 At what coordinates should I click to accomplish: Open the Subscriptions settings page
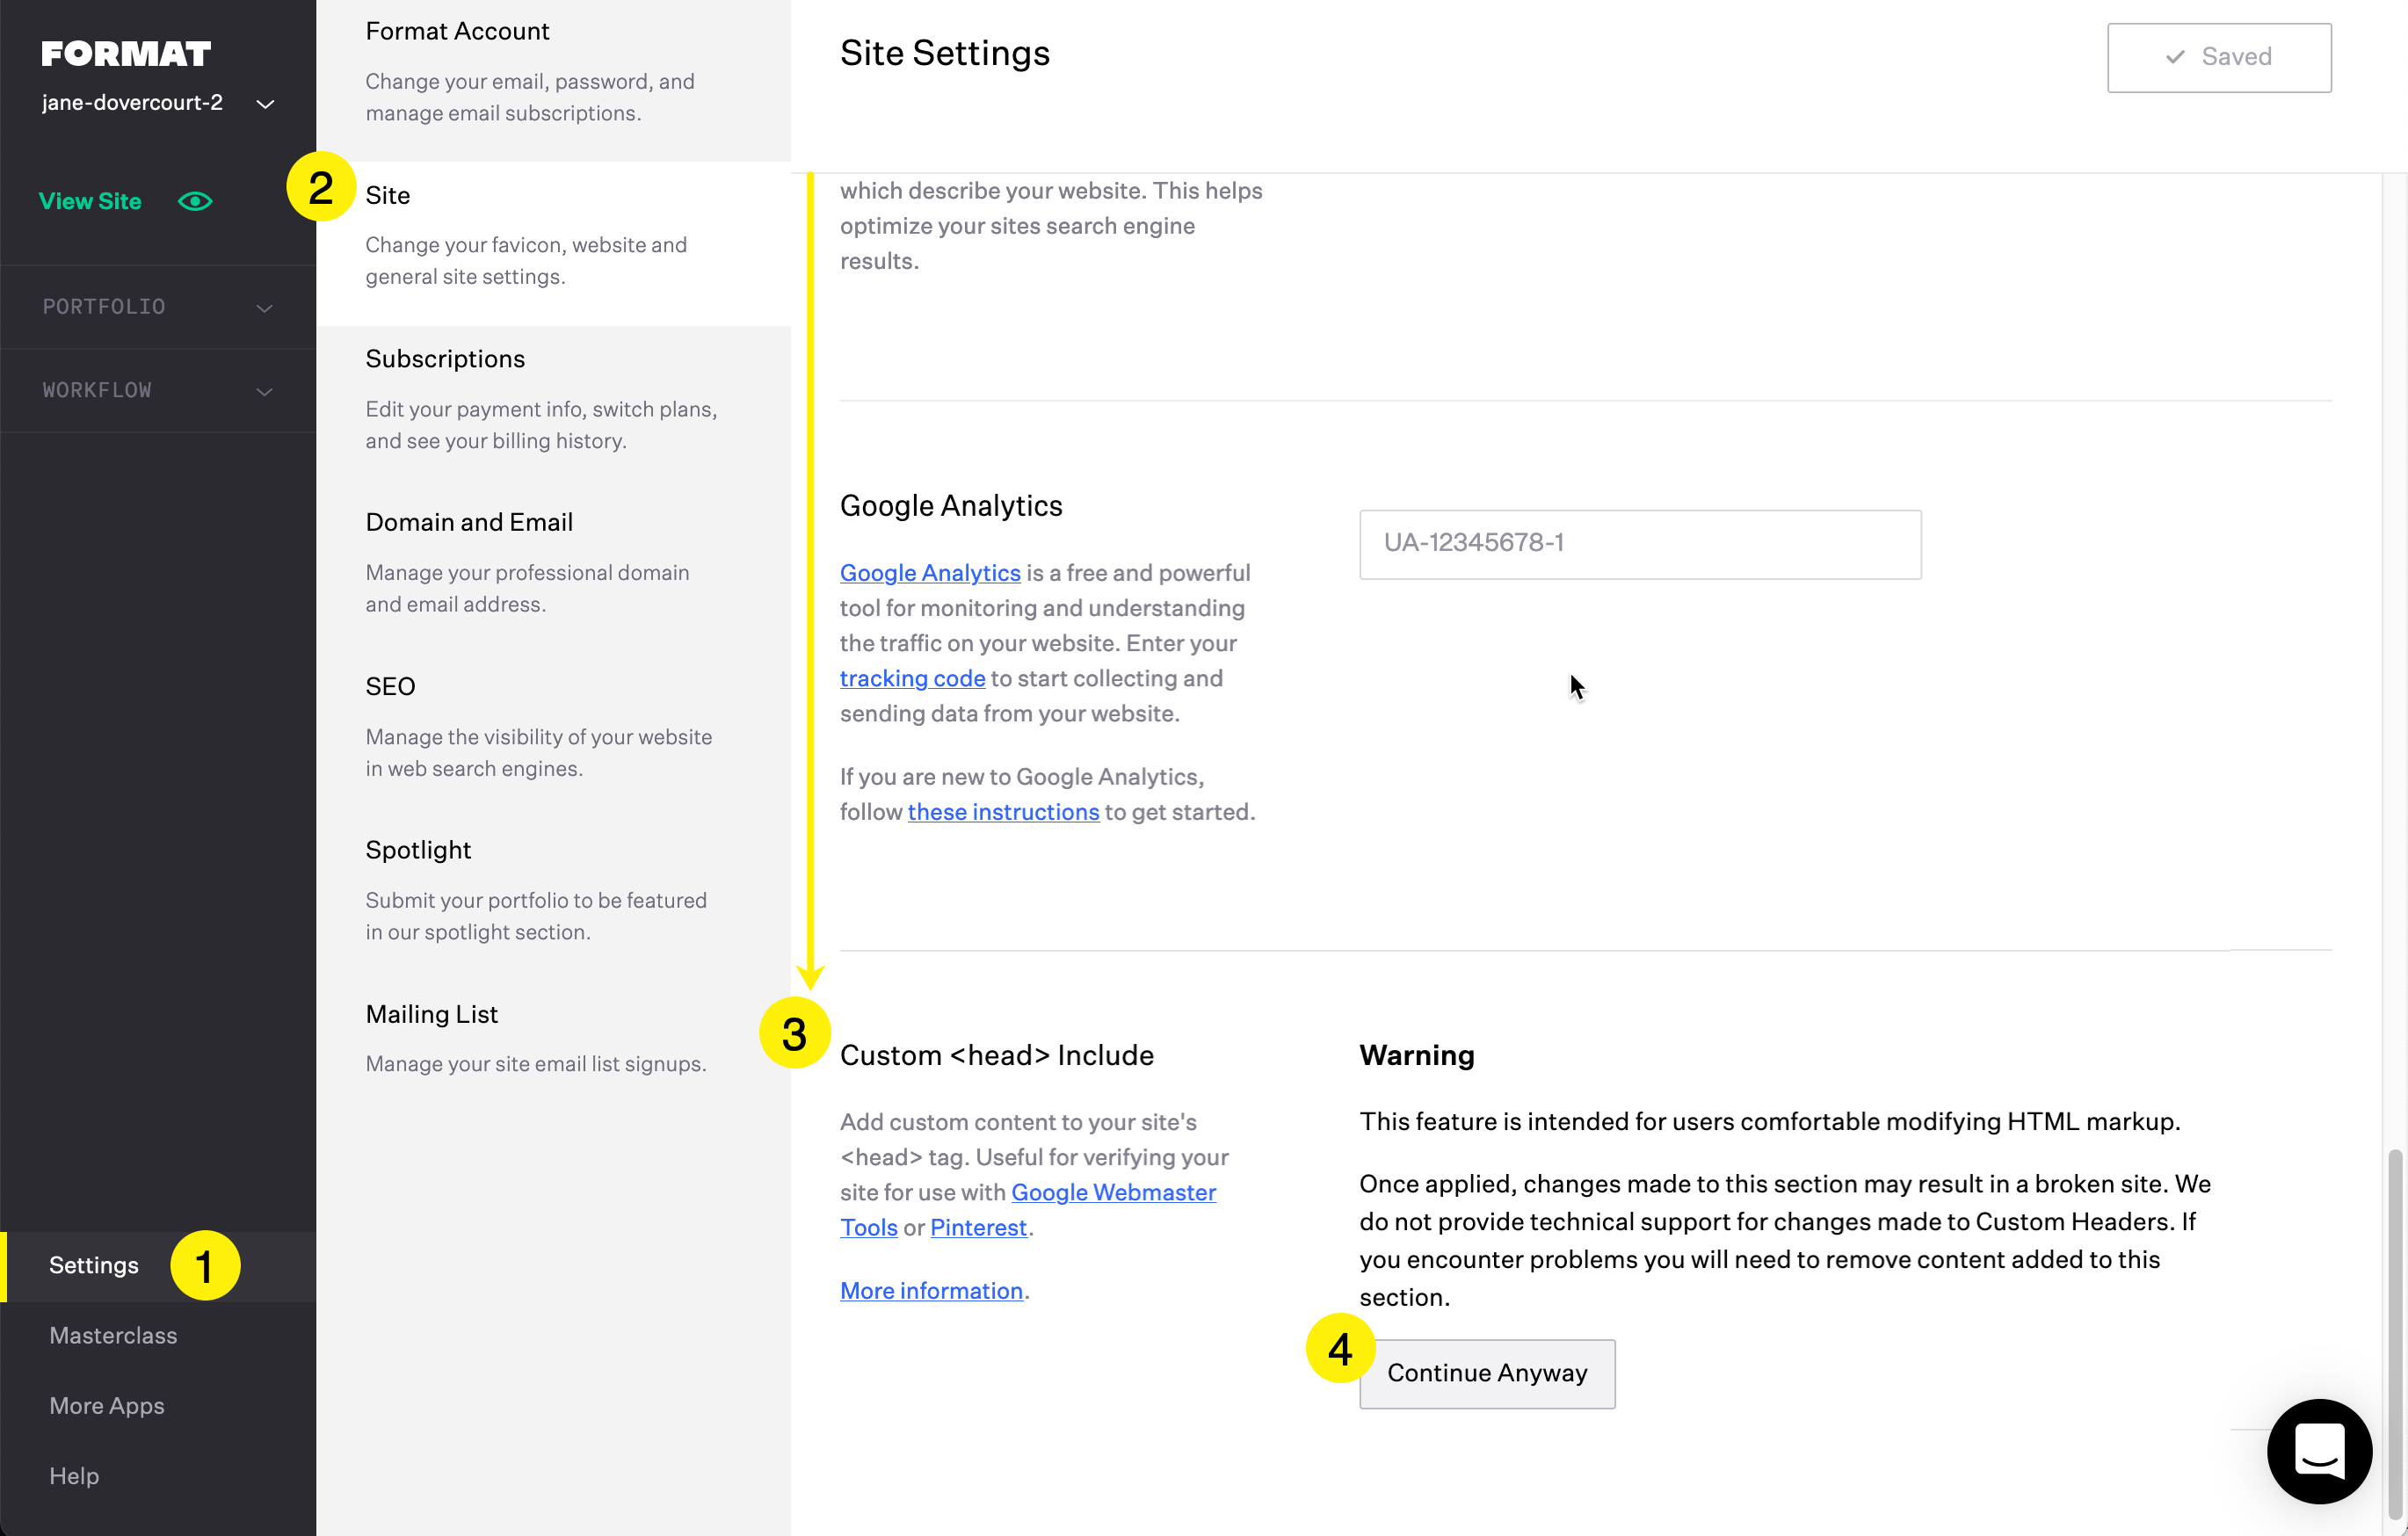pyautogui.click(x=445, y=358)
